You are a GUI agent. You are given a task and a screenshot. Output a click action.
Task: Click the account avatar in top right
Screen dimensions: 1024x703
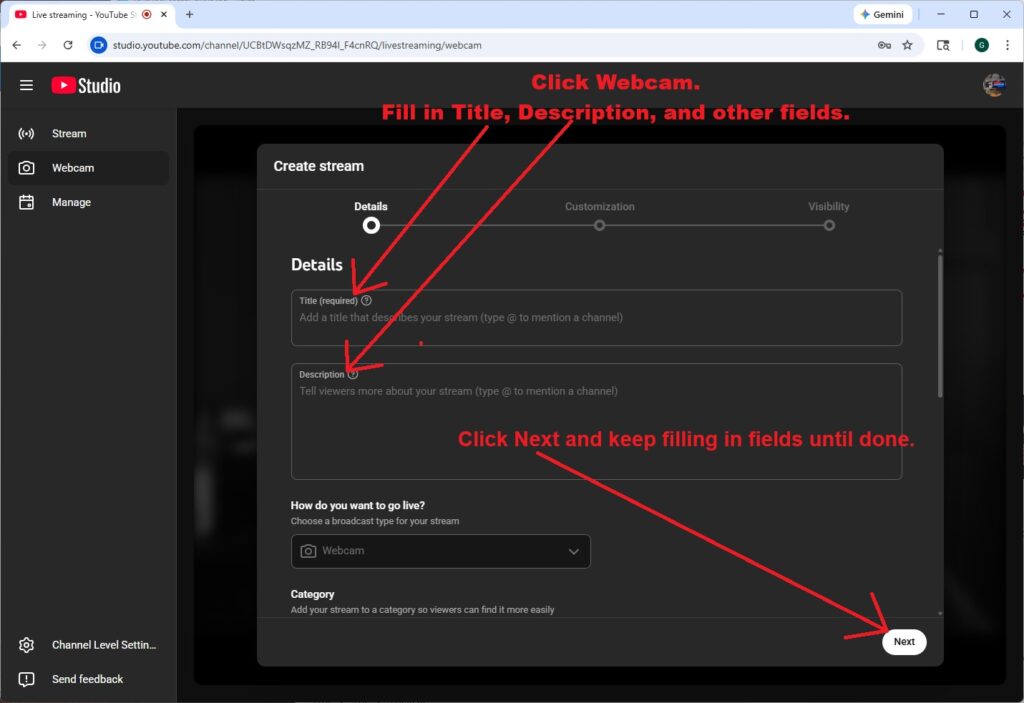(x=993, y=86)
